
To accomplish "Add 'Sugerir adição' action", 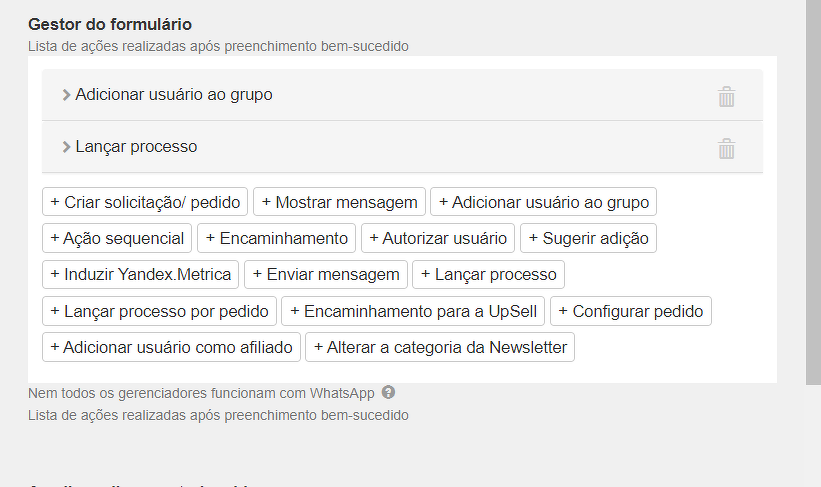I will (x=588, y=238).
